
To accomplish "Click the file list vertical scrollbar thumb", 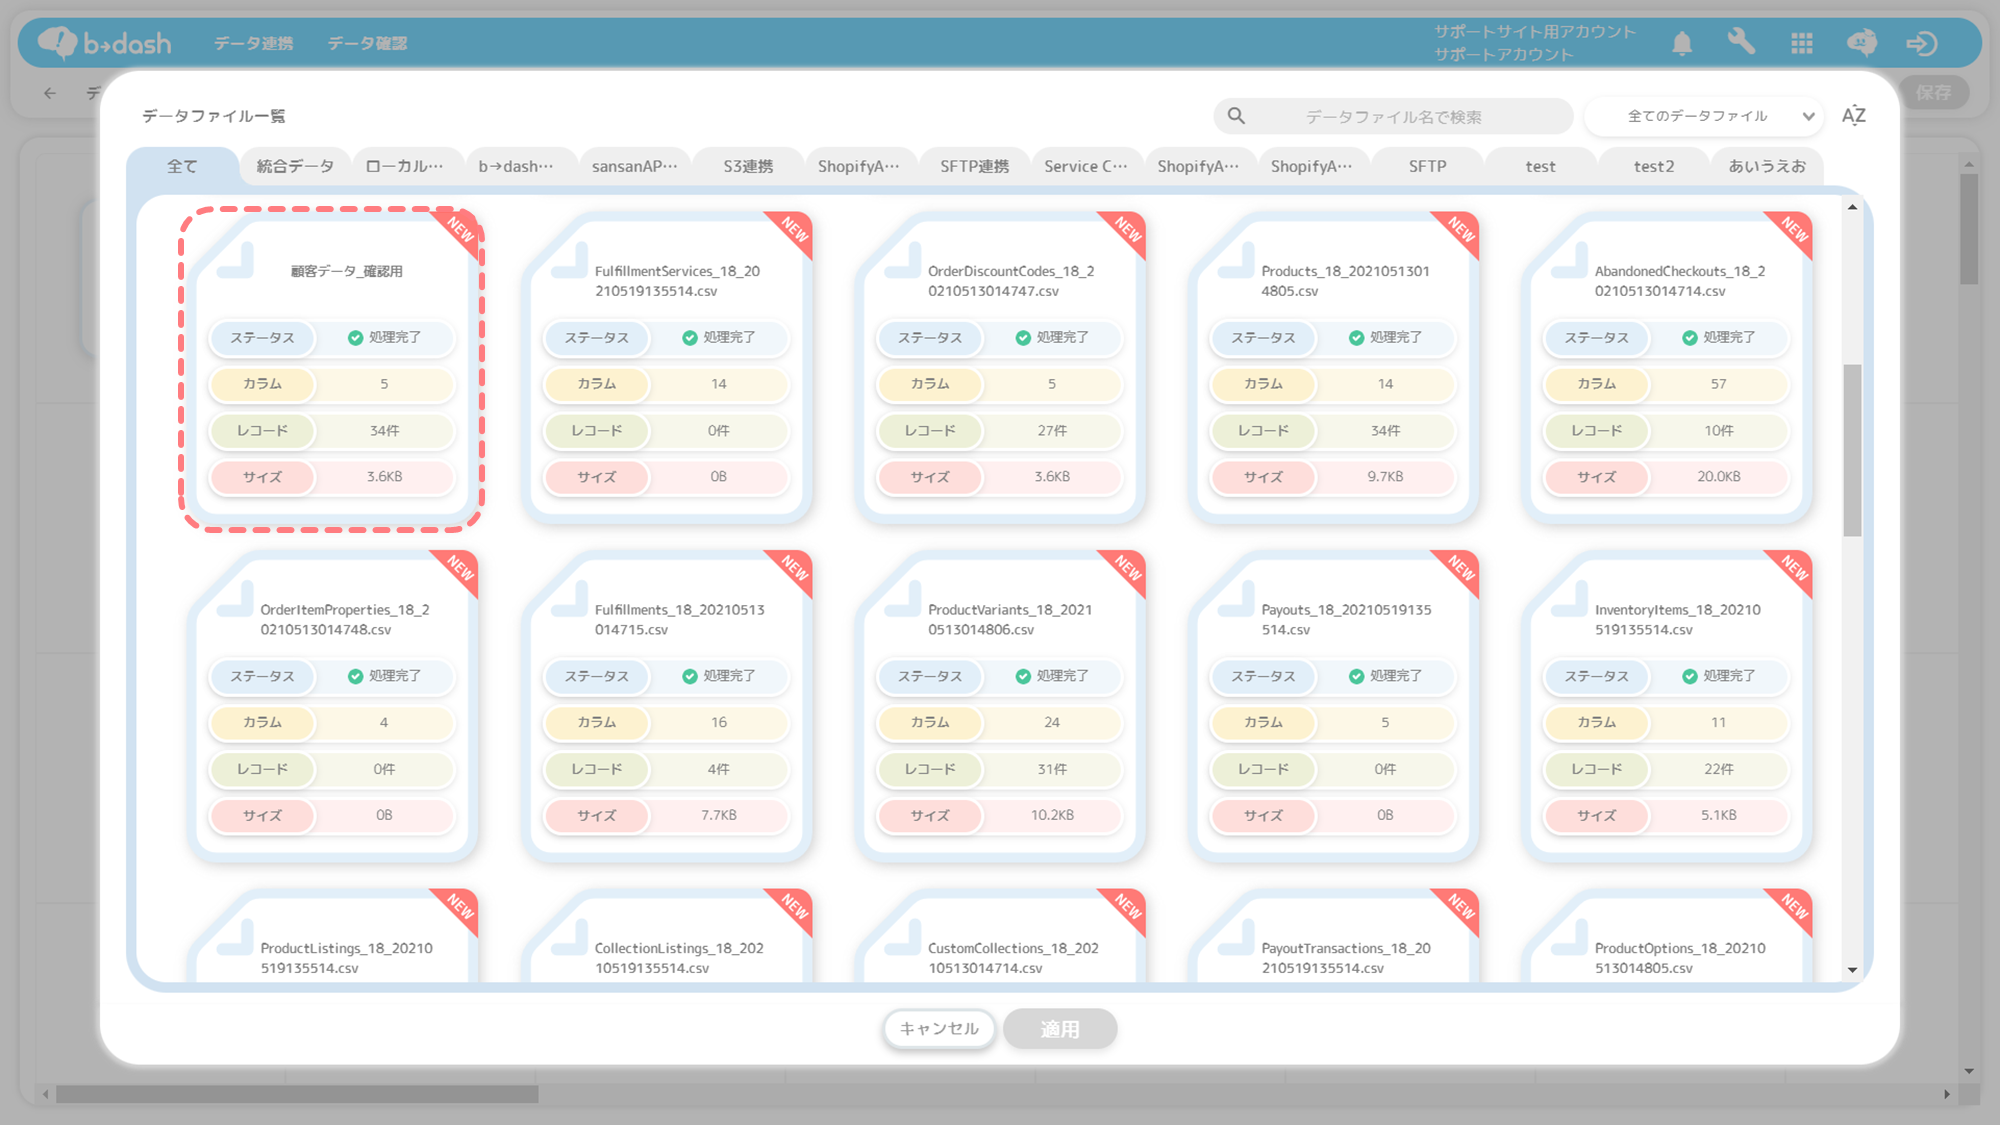I will (x=1852, y=450).
